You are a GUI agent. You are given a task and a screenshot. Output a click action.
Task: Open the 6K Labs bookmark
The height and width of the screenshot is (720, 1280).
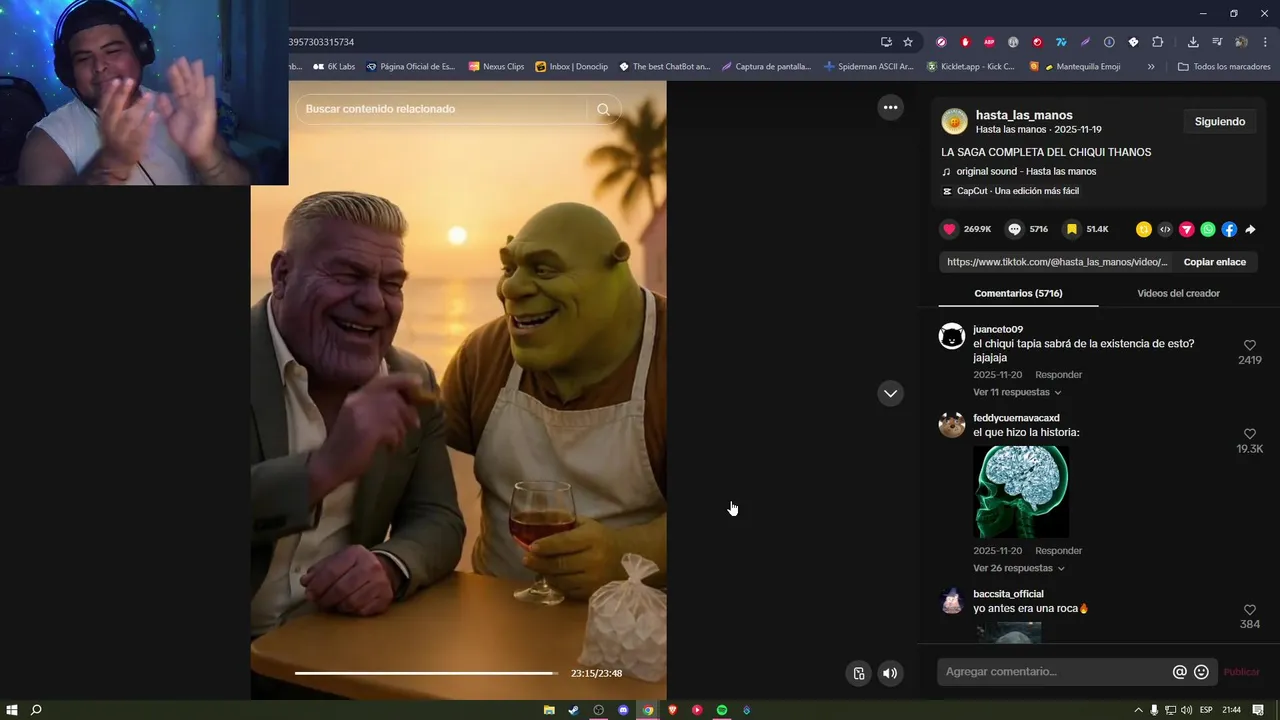click(x=334, y=67)
